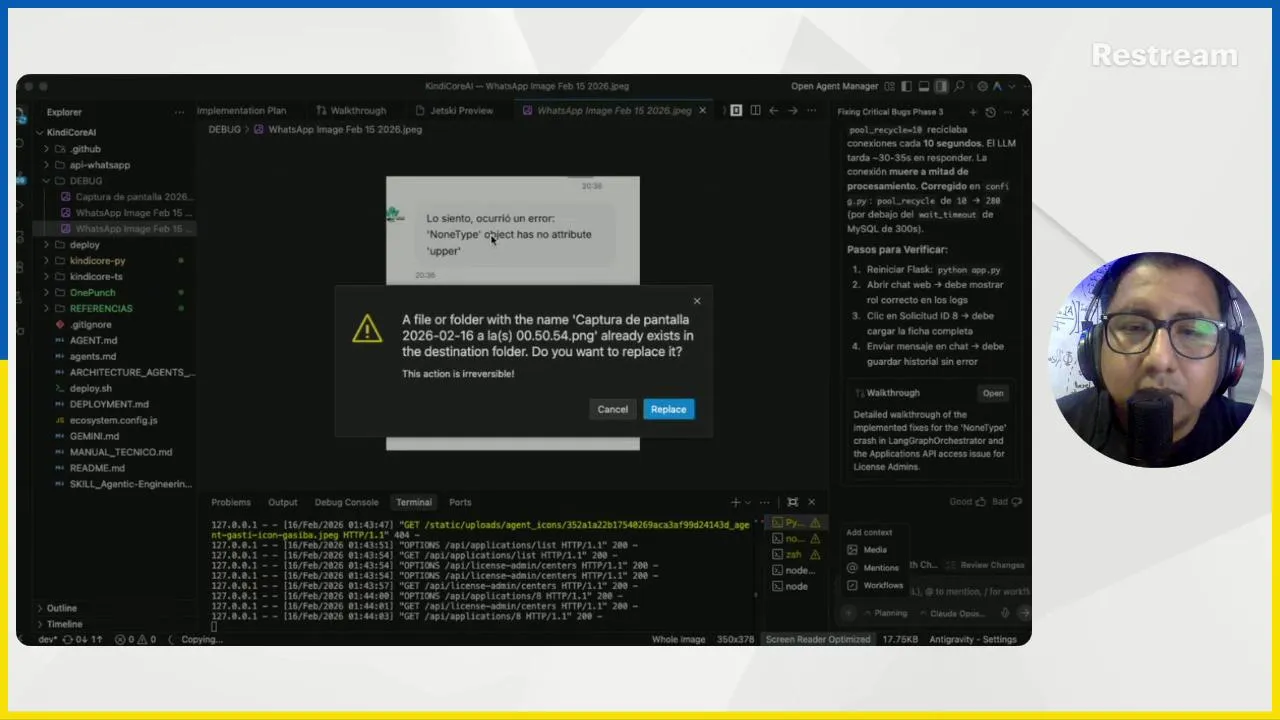Choose Mentions in Add context menu

873,567
